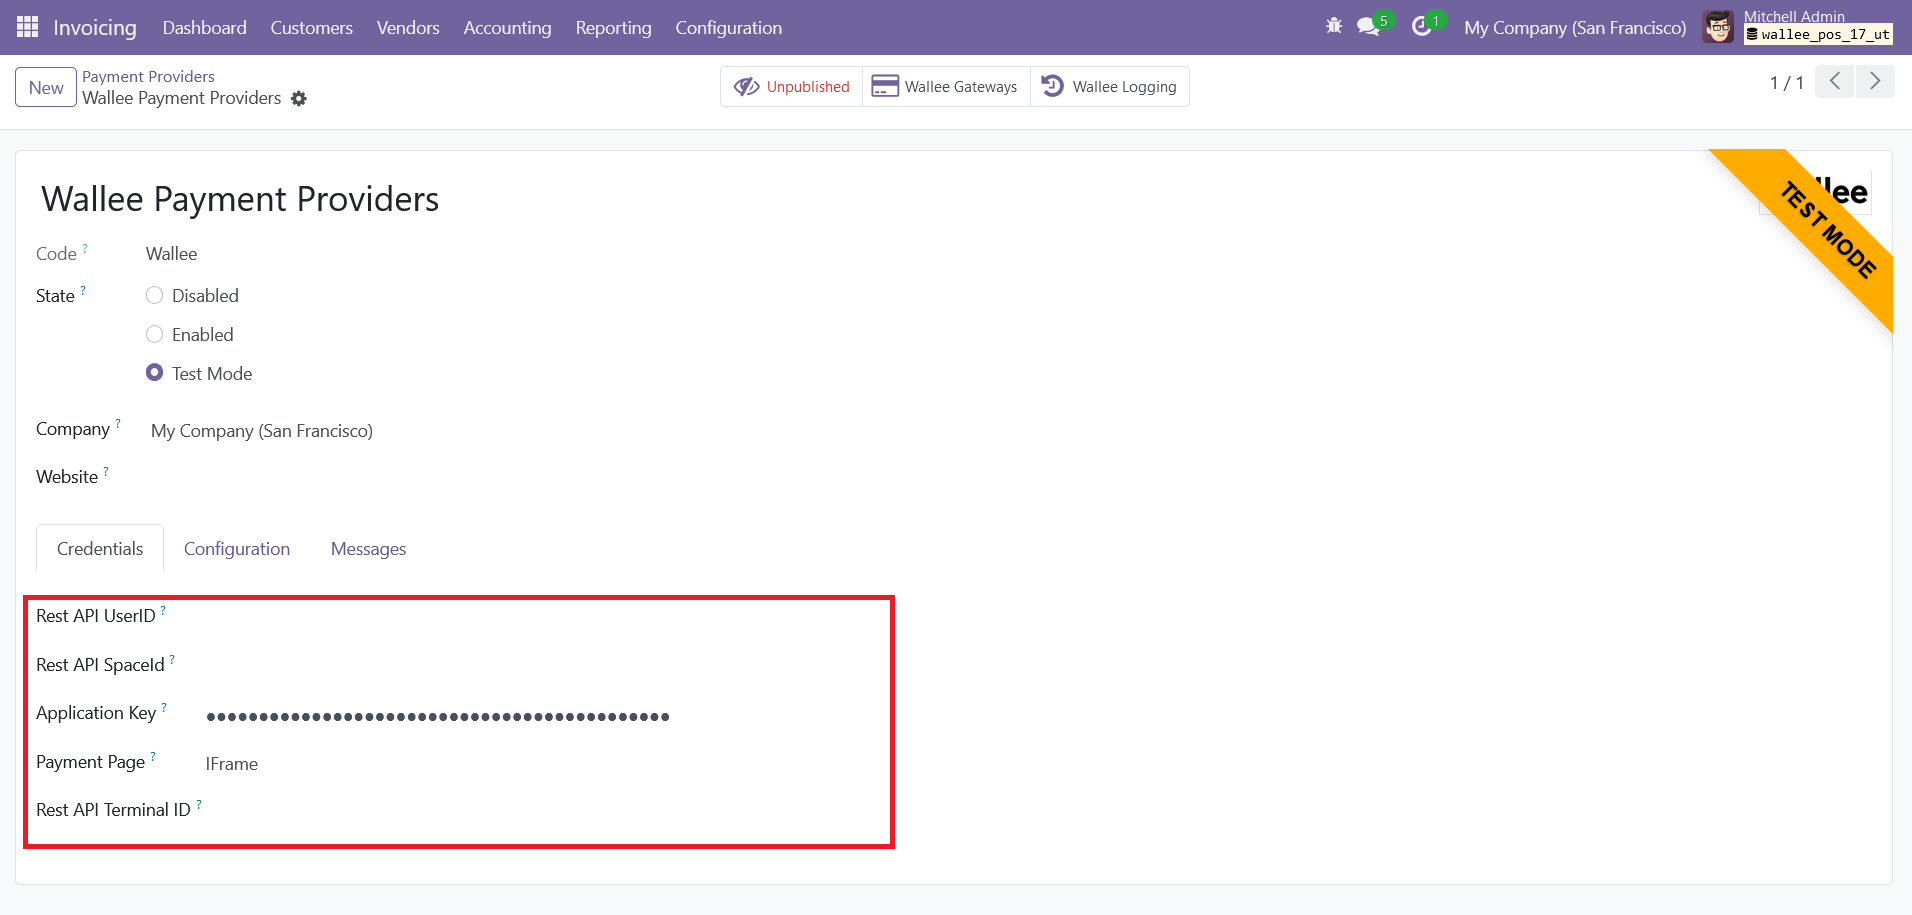Click the gear actions icon beside title
This screenshot has height=915, width=1912.
(x=299, y=99)
